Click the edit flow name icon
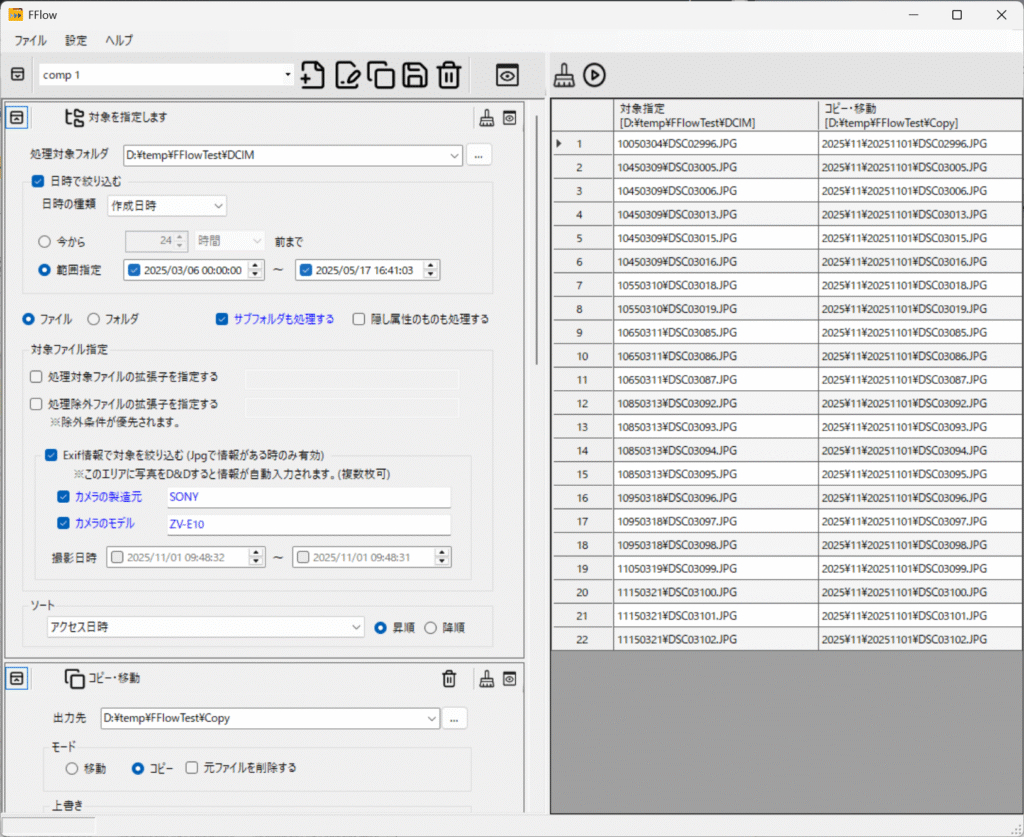Viewport: 1024px width, 837px height. click(x=347, y=75)
